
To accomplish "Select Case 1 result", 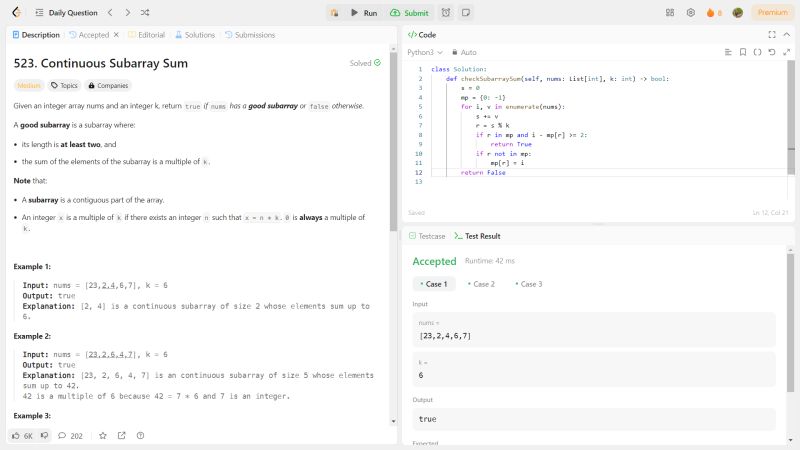I will point(433,284).
